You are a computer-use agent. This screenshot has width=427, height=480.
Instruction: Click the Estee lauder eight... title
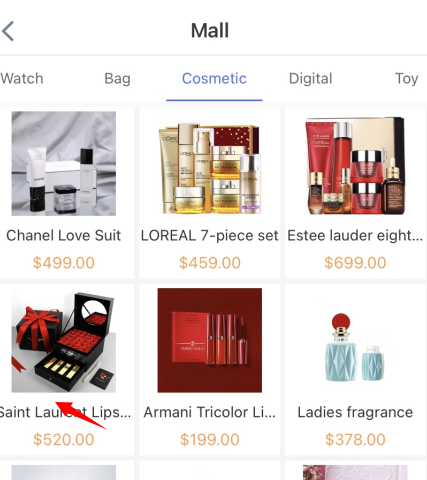point(355,236)
